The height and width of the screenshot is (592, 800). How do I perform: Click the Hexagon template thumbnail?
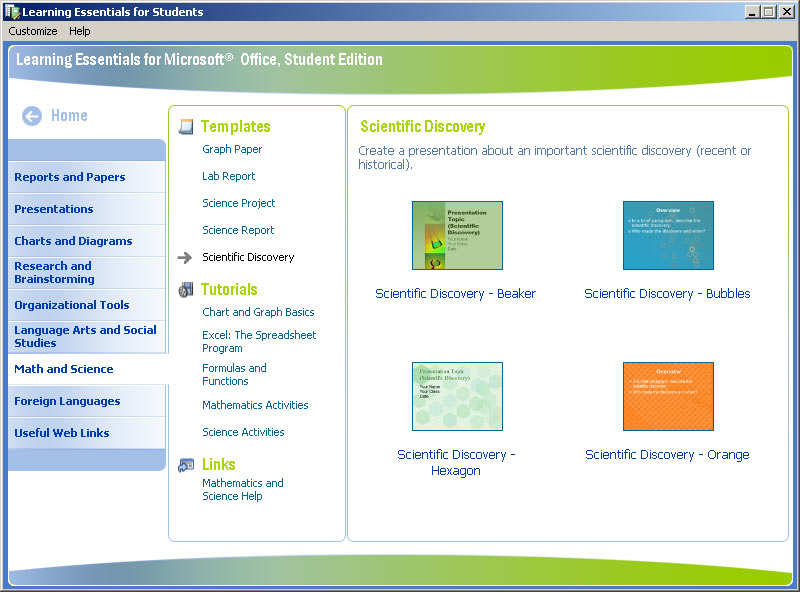tap(457, 397)
